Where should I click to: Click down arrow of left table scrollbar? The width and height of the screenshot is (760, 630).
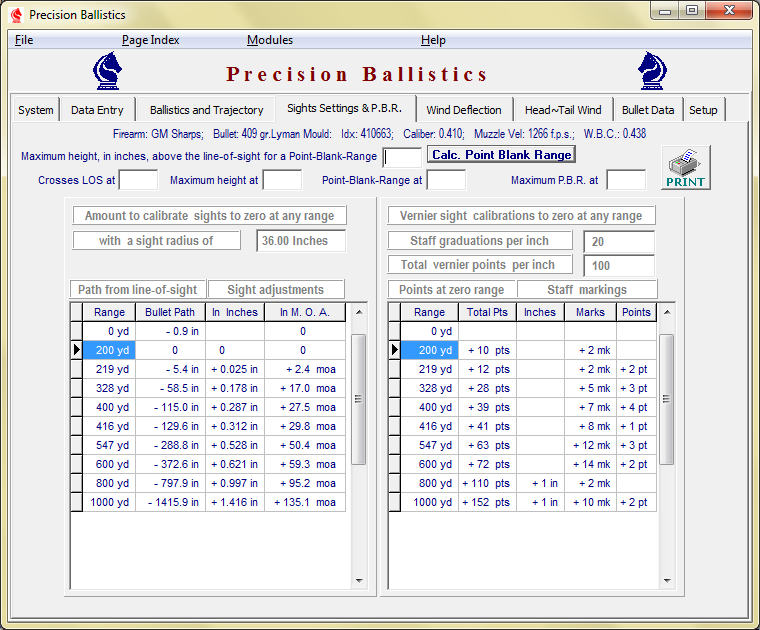(359, 581)
